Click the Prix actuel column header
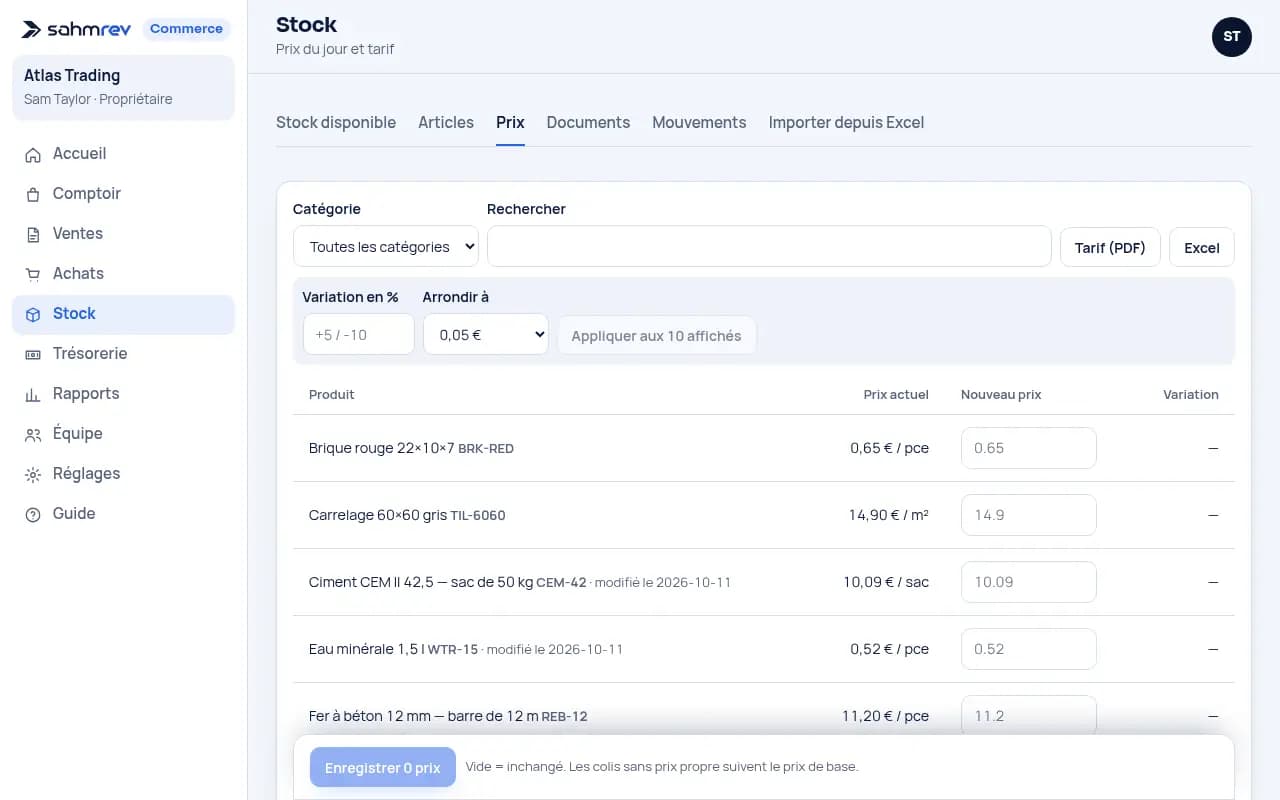 896,394
